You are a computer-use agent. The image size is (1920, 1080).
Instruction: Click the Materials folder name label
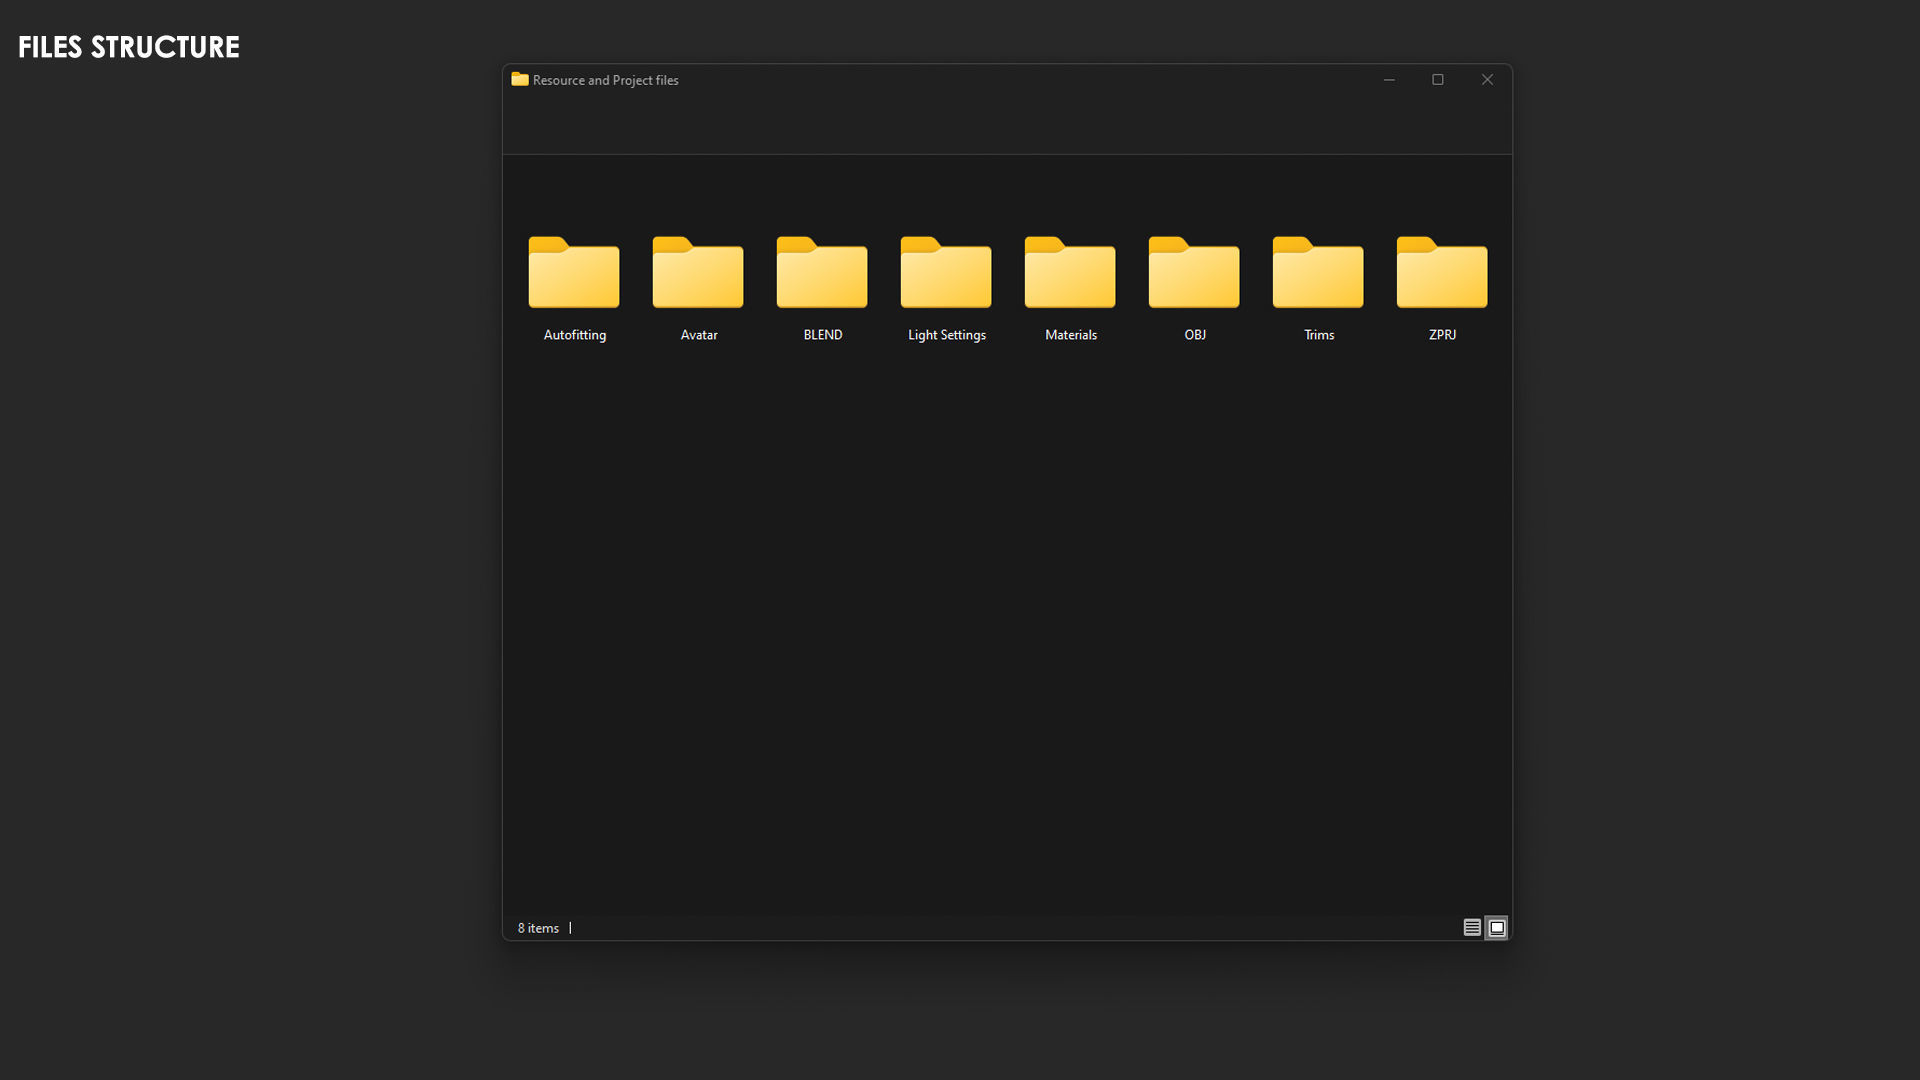1071,335
